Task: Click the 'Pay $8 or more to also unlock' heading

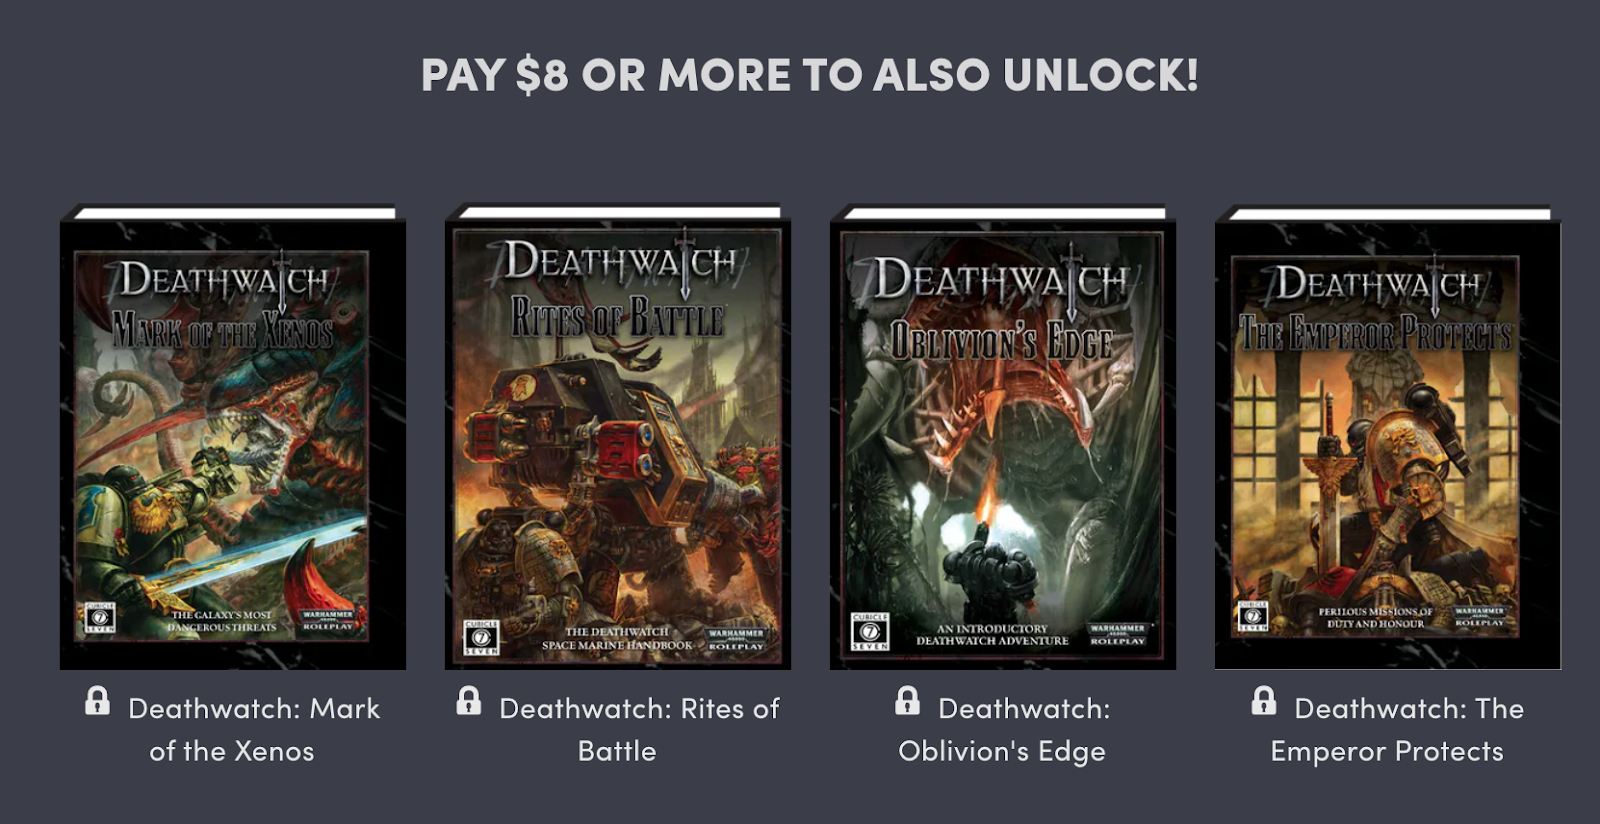Action: (x=809, y=75)
